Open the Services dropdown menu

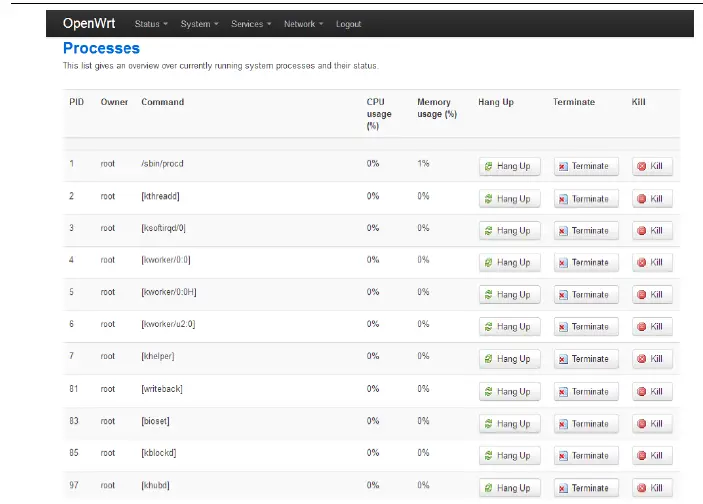250,24
